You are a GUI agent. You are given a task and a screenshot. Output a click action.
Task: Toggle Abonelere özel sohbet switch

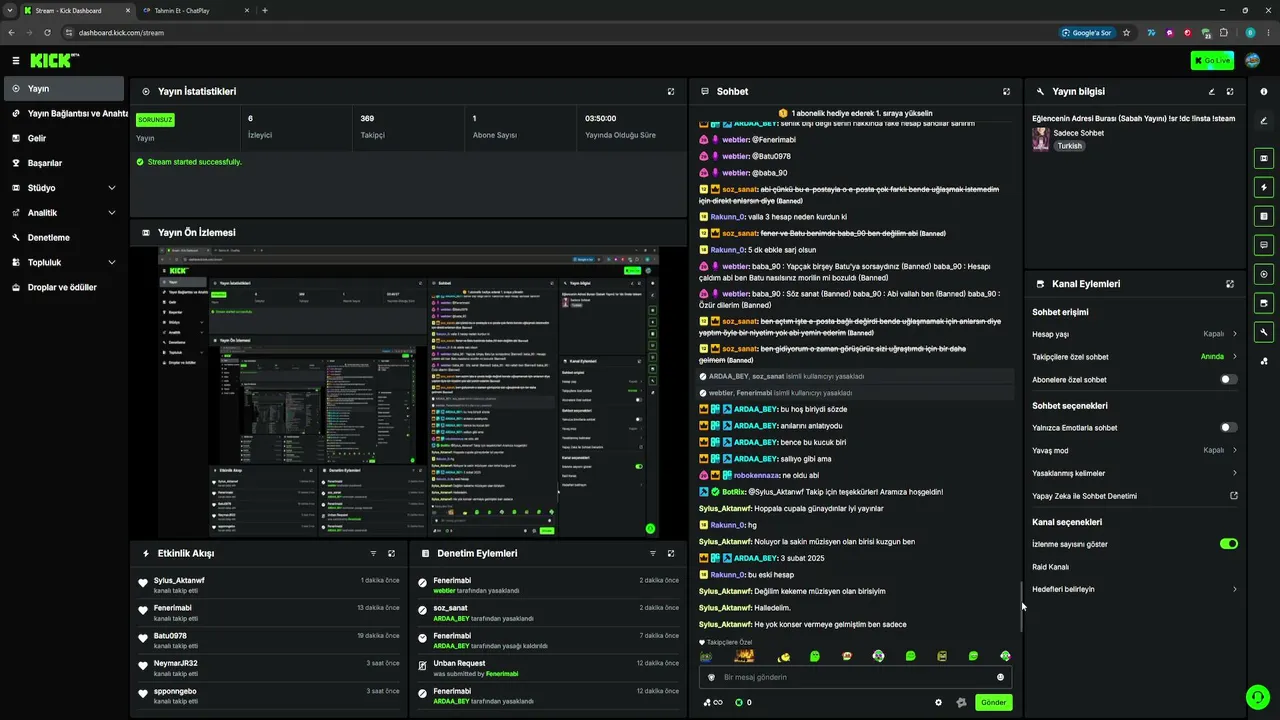point(1229,380)
